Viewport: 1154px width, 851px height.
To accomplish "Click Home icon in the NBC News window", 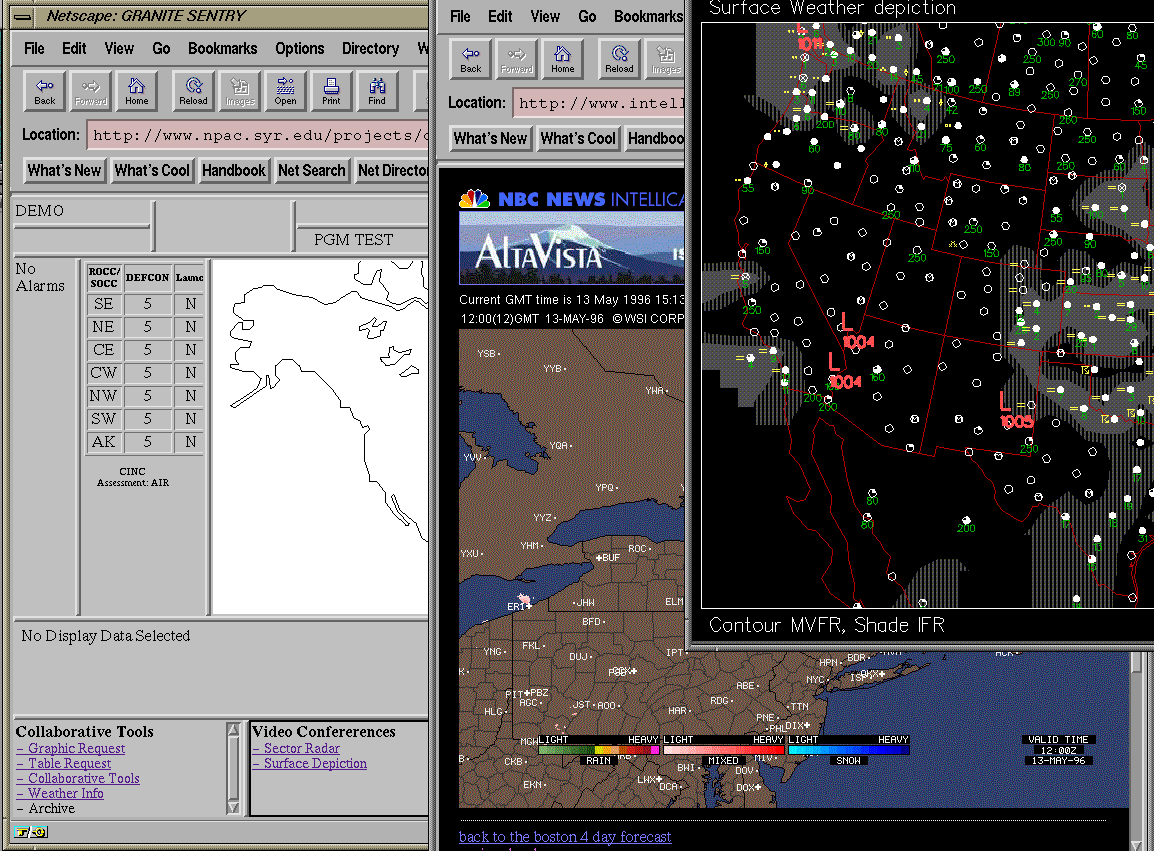I will click(563, 58).
